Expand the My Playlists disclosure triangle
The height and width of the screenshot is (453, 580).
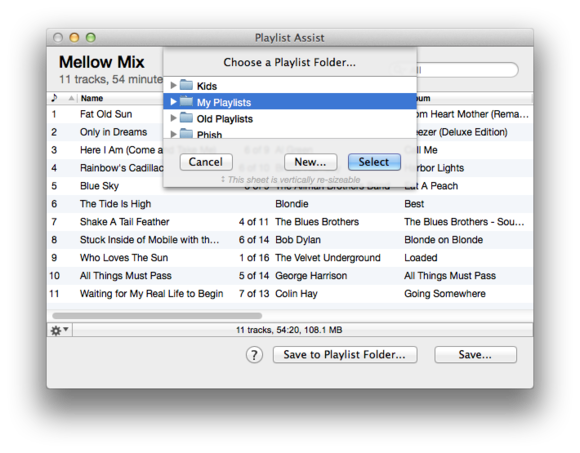[173, 102]
